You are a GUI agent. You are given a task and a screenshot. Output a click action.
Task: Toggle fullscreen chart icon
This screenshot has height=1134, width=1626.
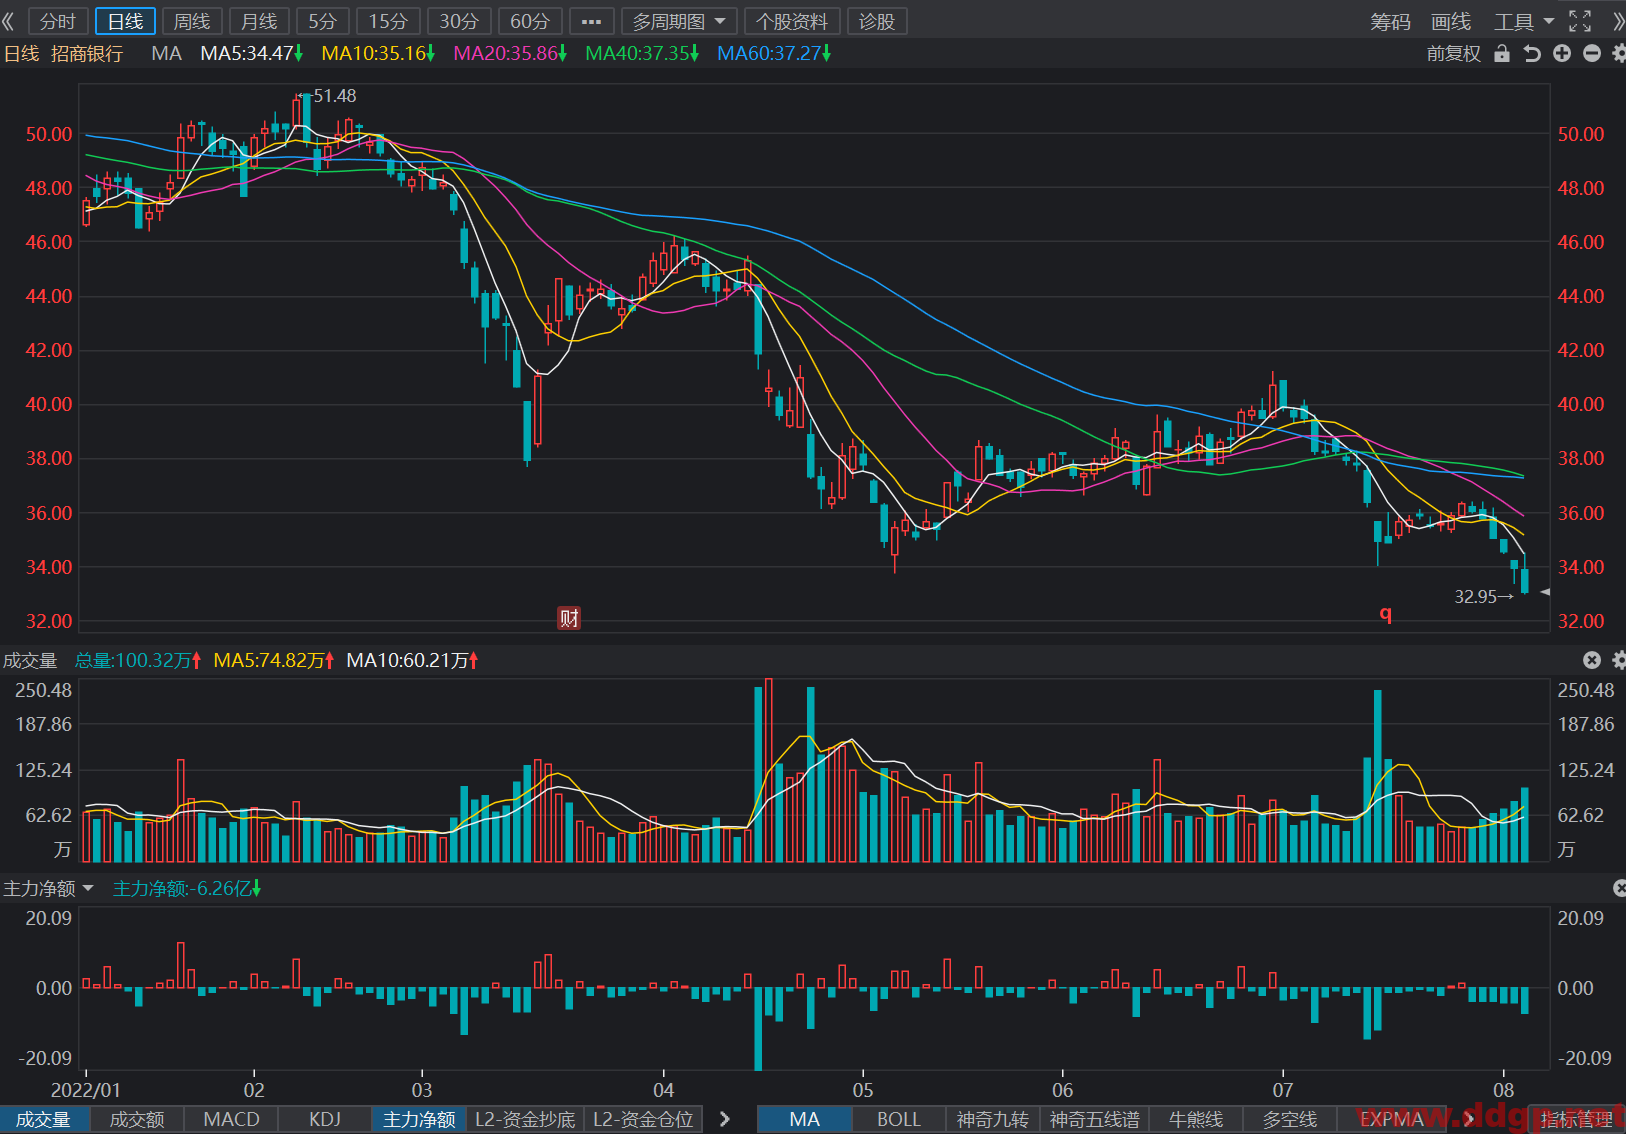1580,21
